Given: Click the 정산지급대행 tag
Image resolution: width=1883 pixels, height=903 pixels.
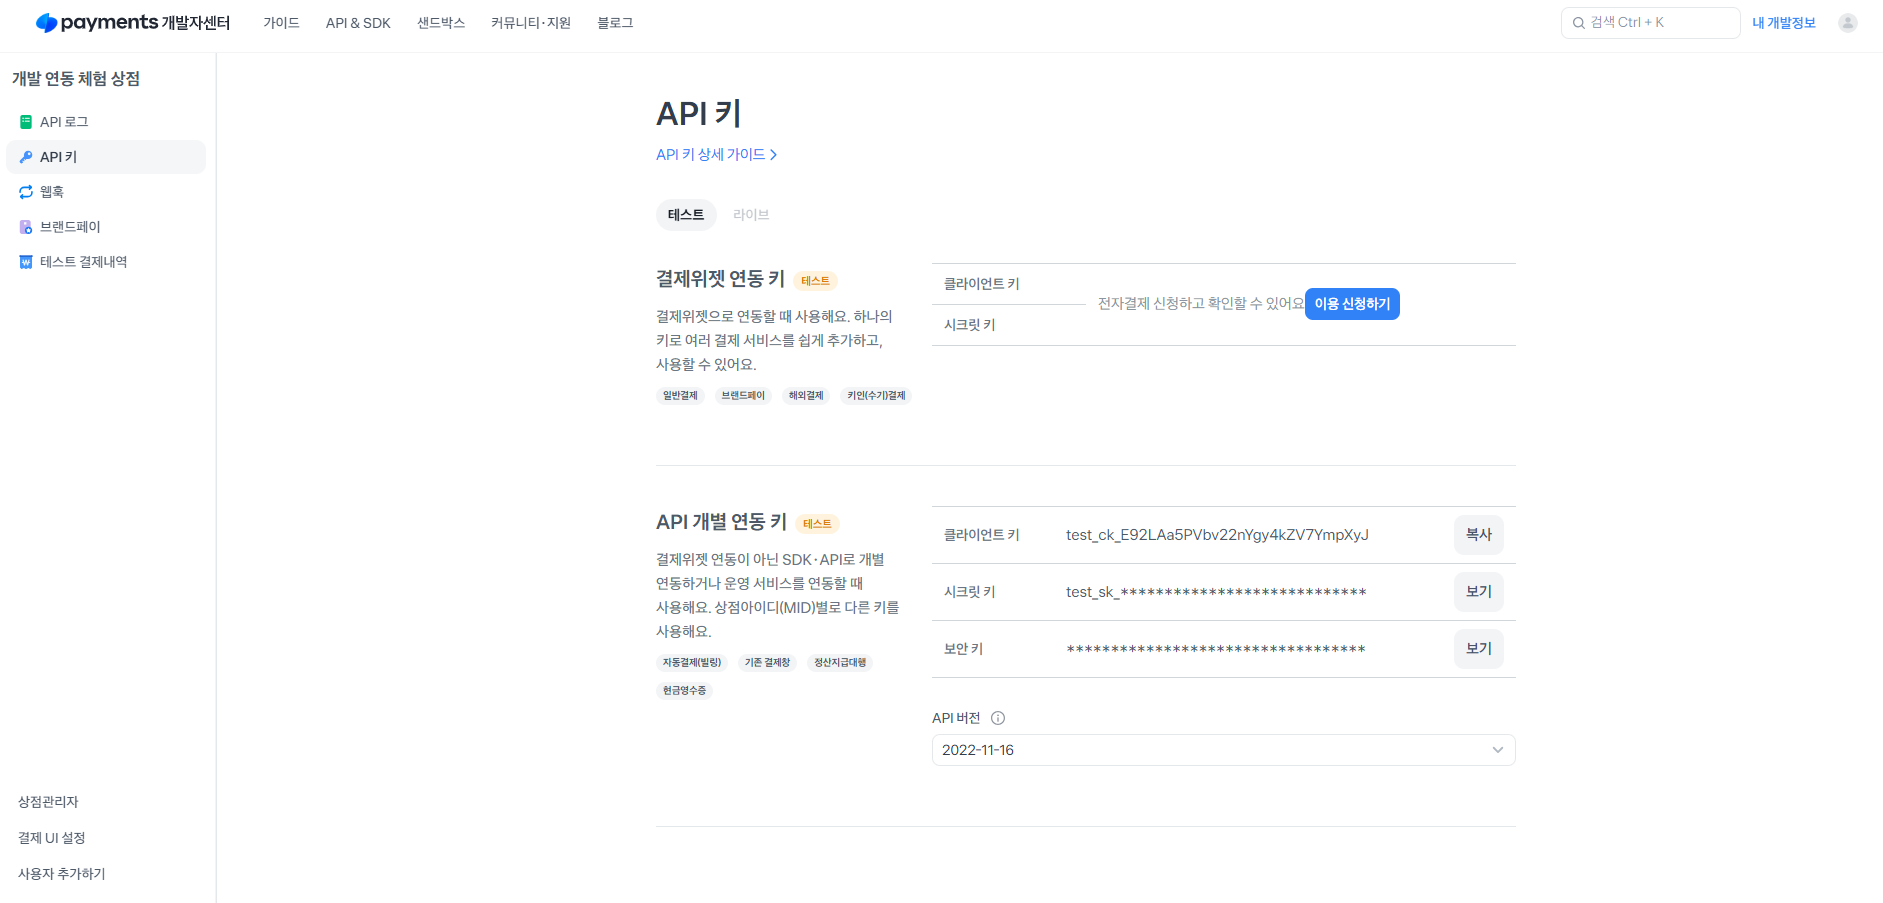Looking at the screenshot, I should (840, 663).
